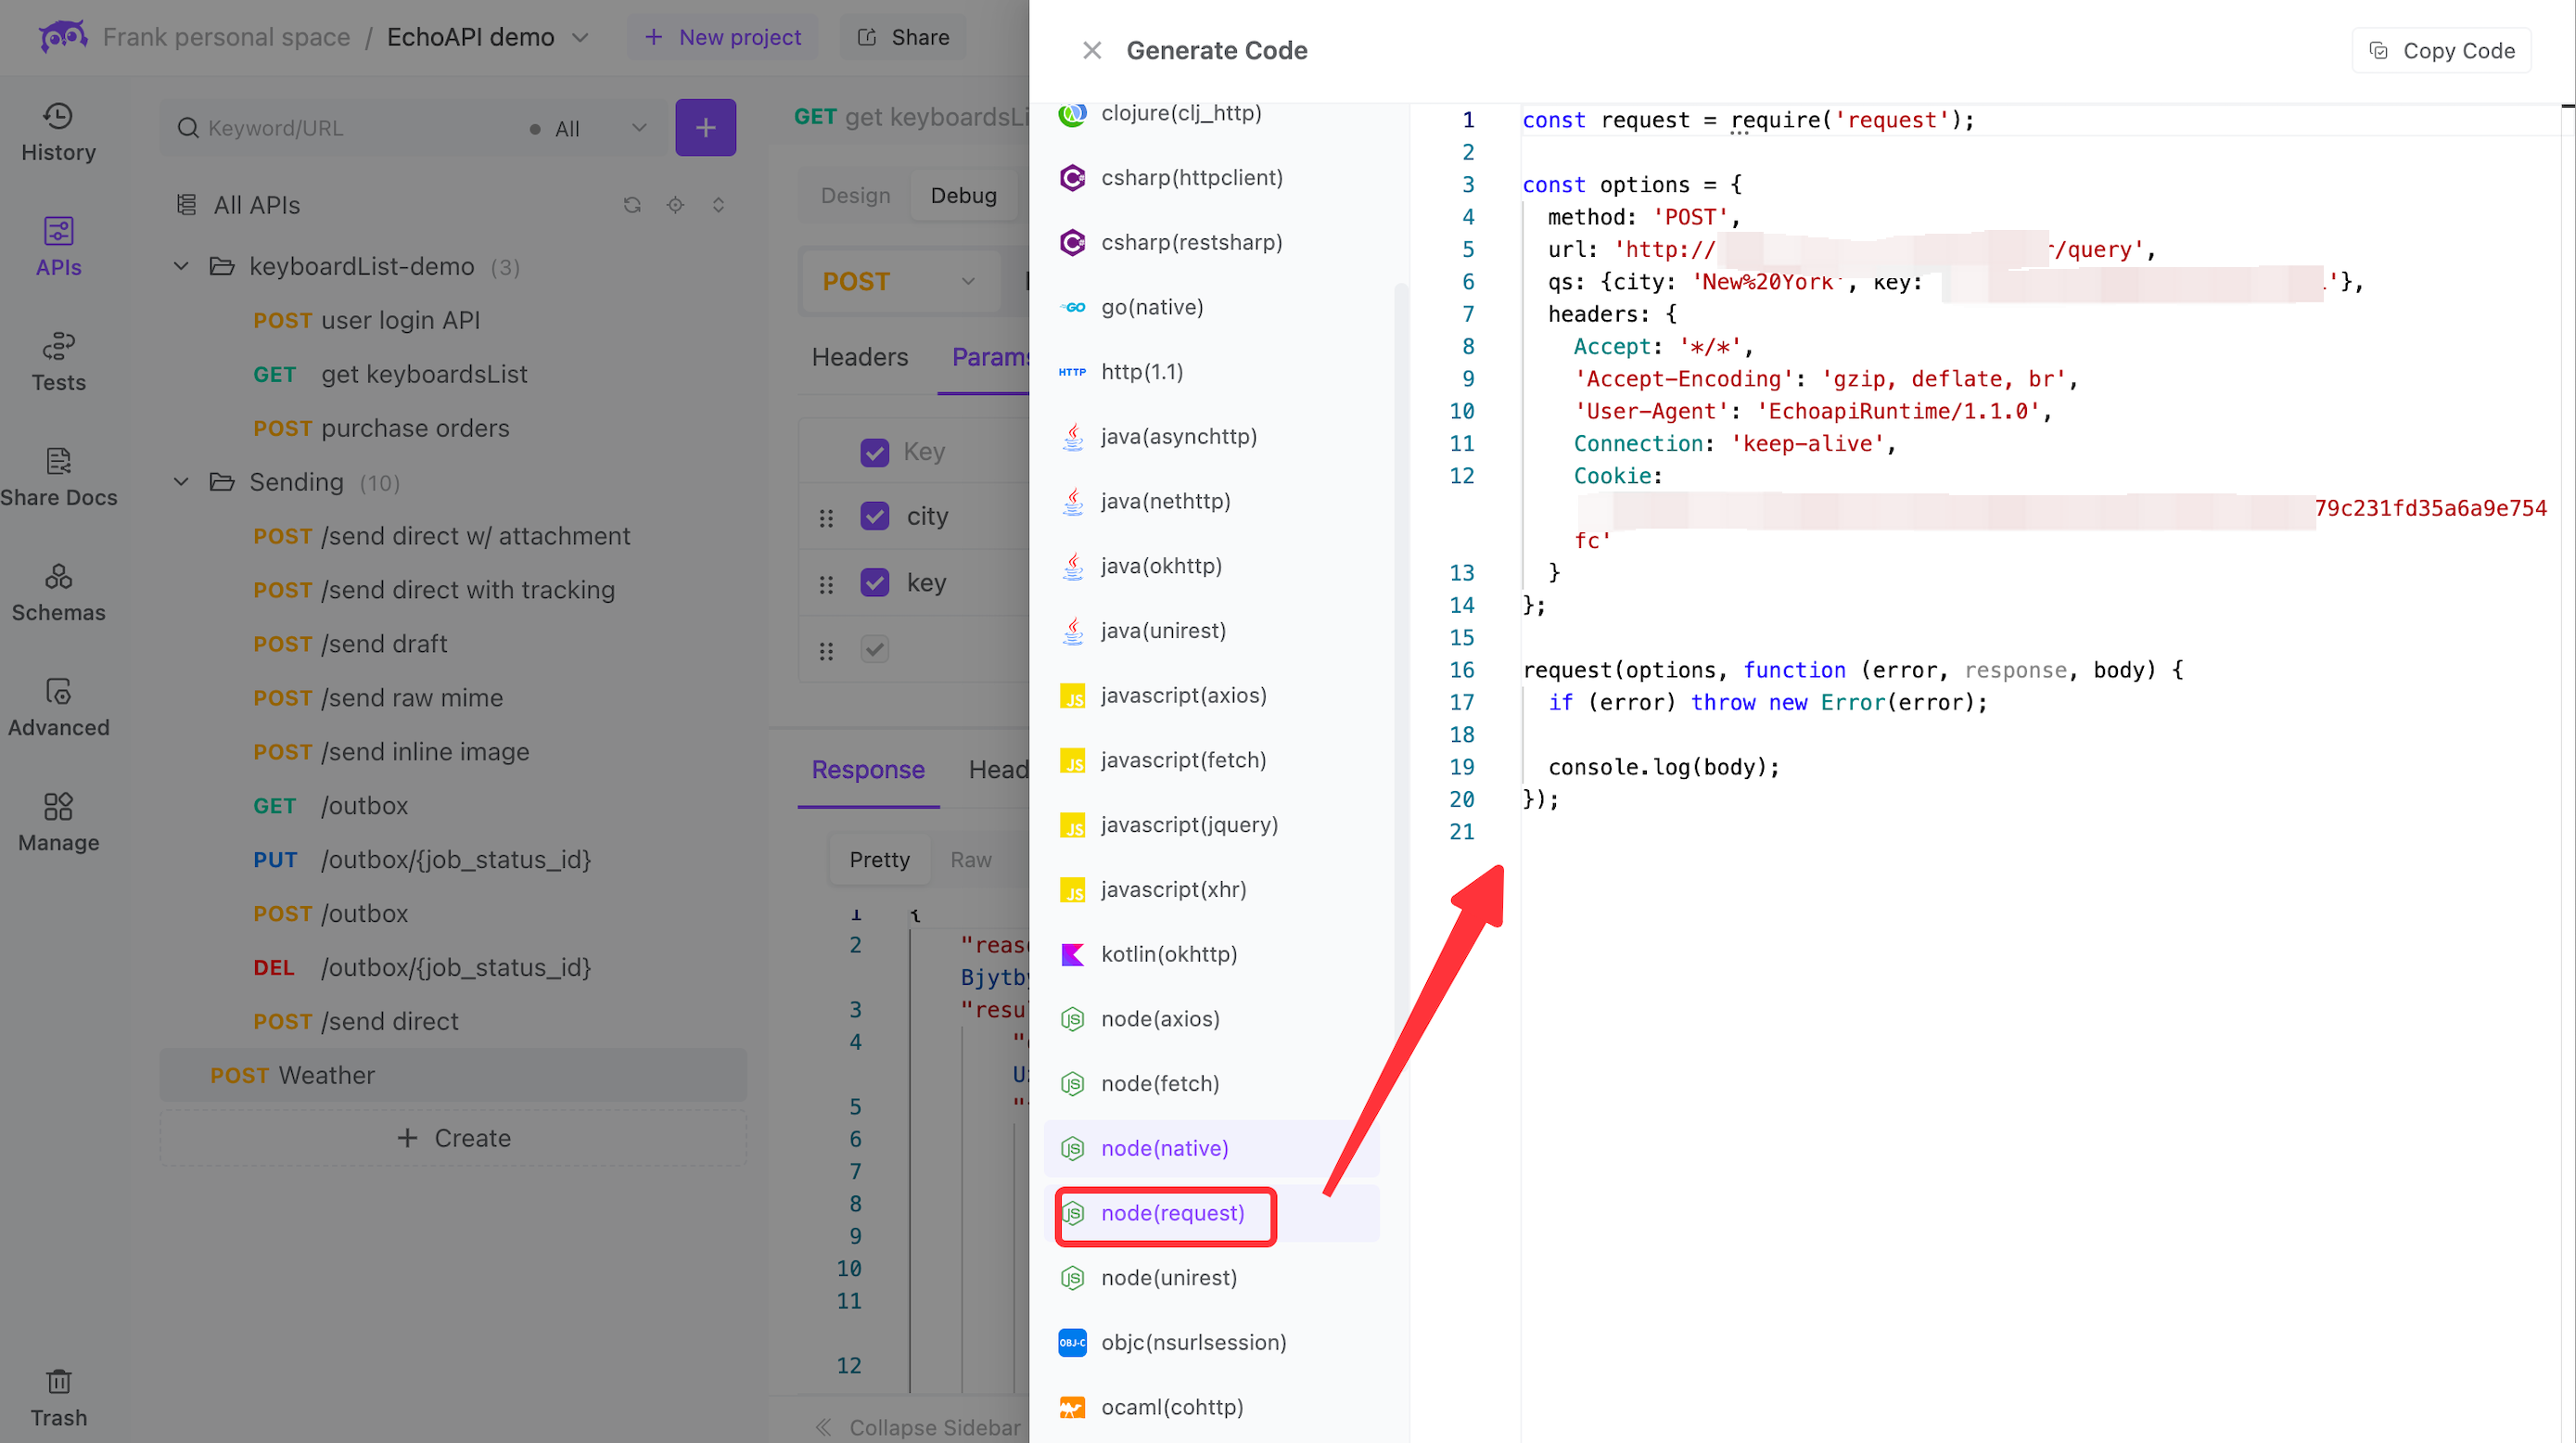The height and width of the screenshot is (1443, 2576).
Task: Expand the keyboardList-demo folder
Action: [x=181, y=265]
